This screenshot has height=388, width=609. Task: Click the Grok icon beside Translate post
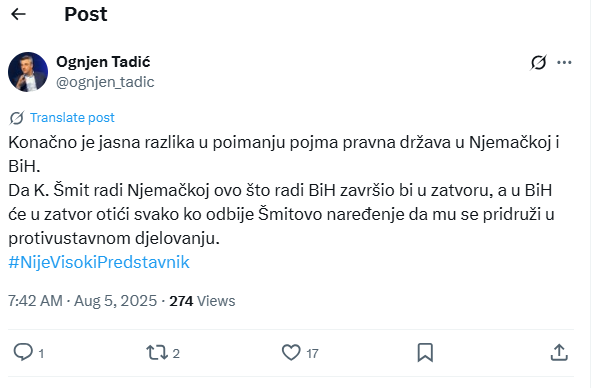(17, 118)
